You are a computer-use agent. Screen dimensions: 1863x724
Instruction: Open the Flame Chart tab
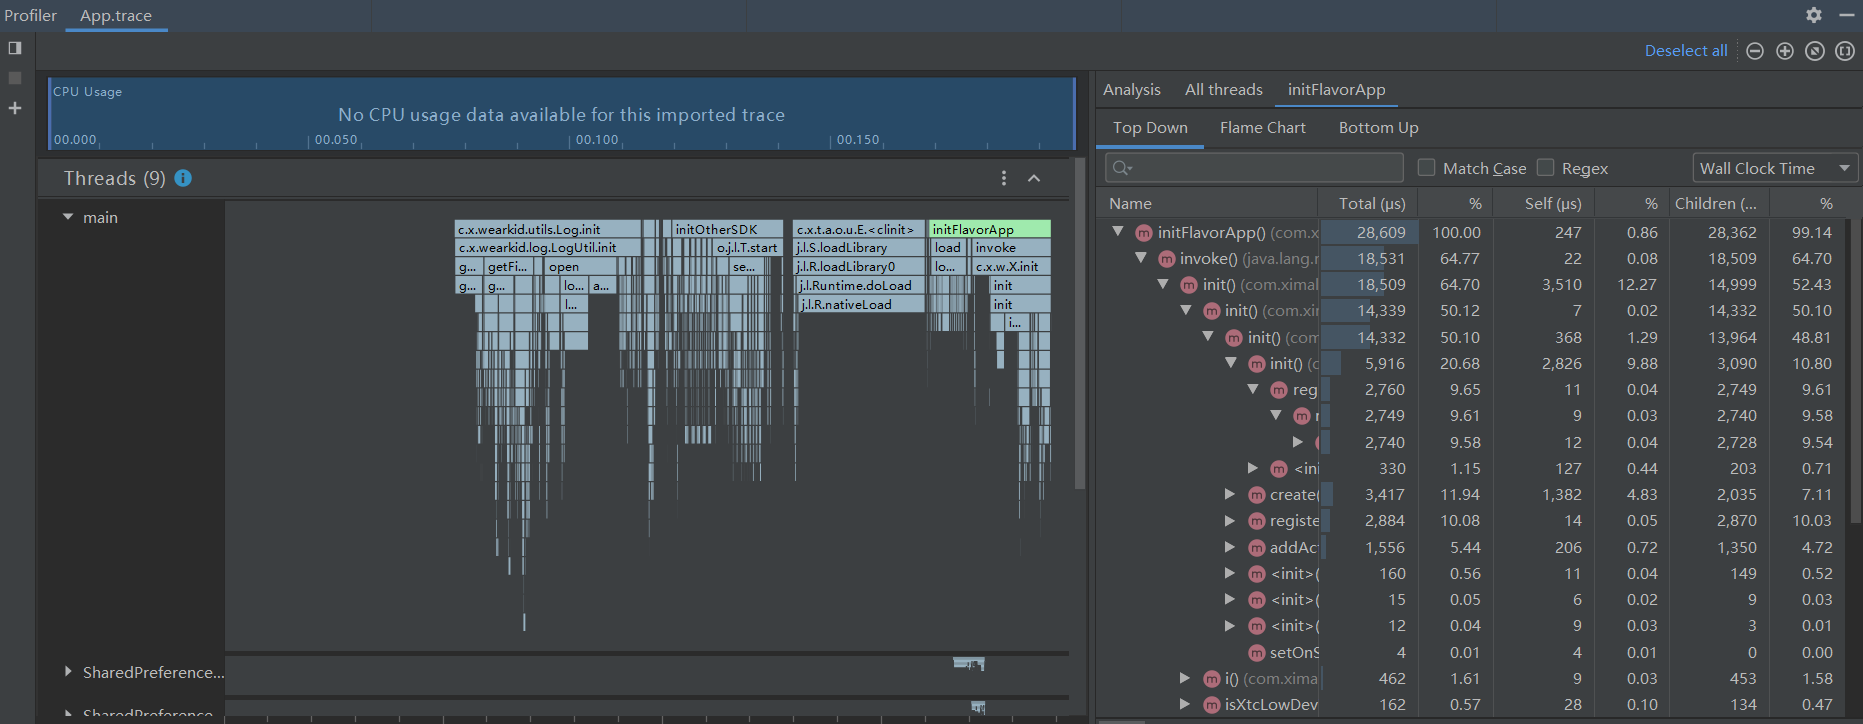pyautogui.click(x=1263, y=128)
